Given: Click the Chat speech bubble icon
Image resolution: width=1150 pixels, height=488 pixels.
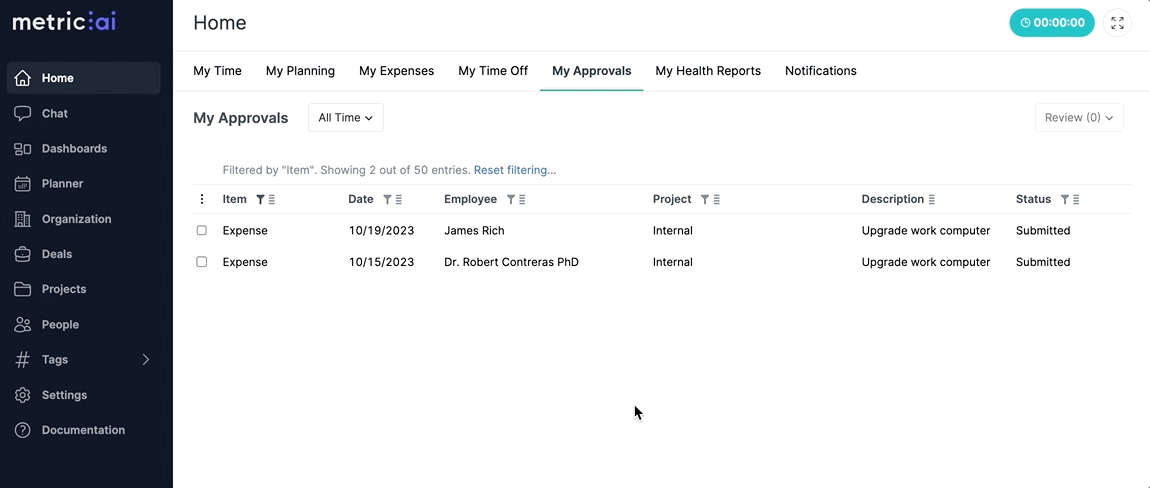Looking at the screenshot, I should [x=23, y=113].
